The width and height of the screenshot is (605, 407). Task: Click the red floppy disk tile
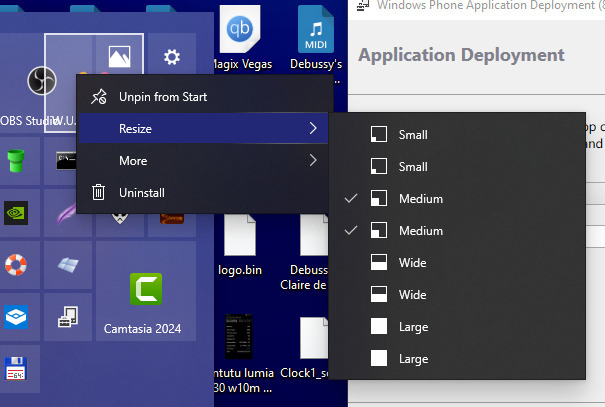coord(15,368)
